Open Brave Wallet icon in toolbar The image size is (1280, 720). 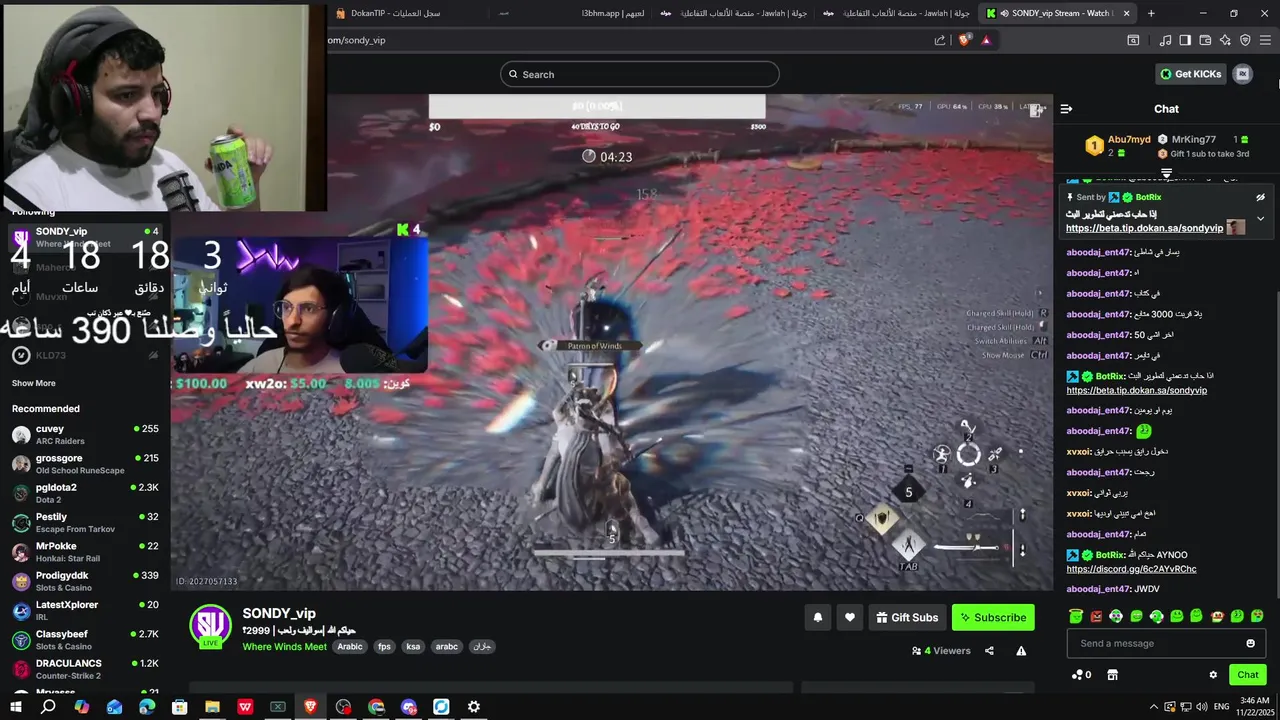(x=1205, y=40)
